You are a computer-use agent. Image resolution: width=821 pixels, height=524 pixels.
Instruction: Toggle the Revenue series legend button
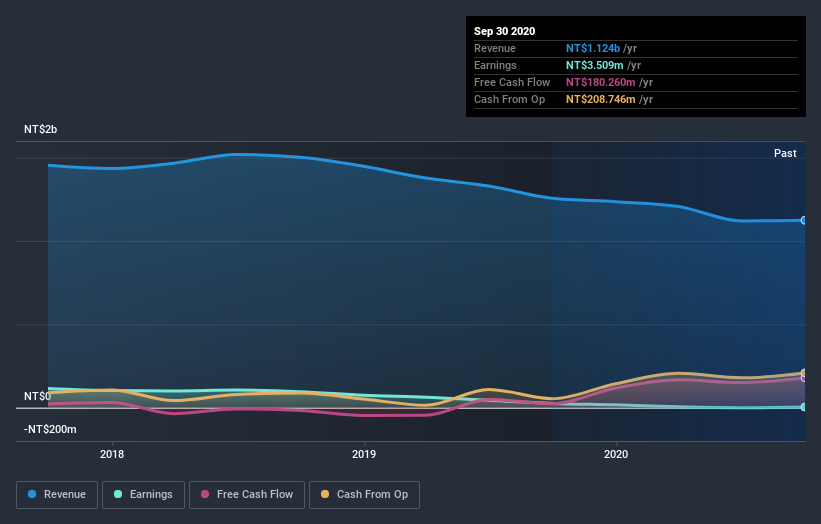point(57,495)
